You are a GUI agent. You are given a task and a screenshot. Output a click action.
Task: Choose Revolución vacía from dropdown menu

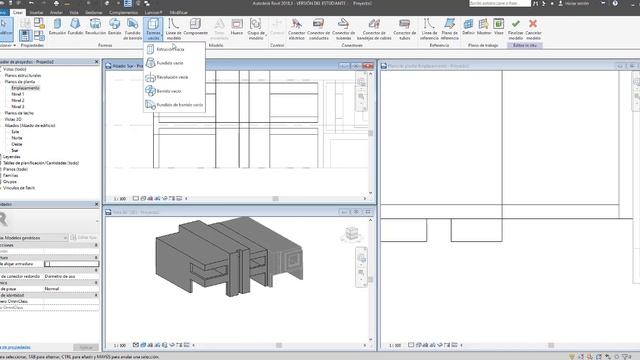click(174, 77)
